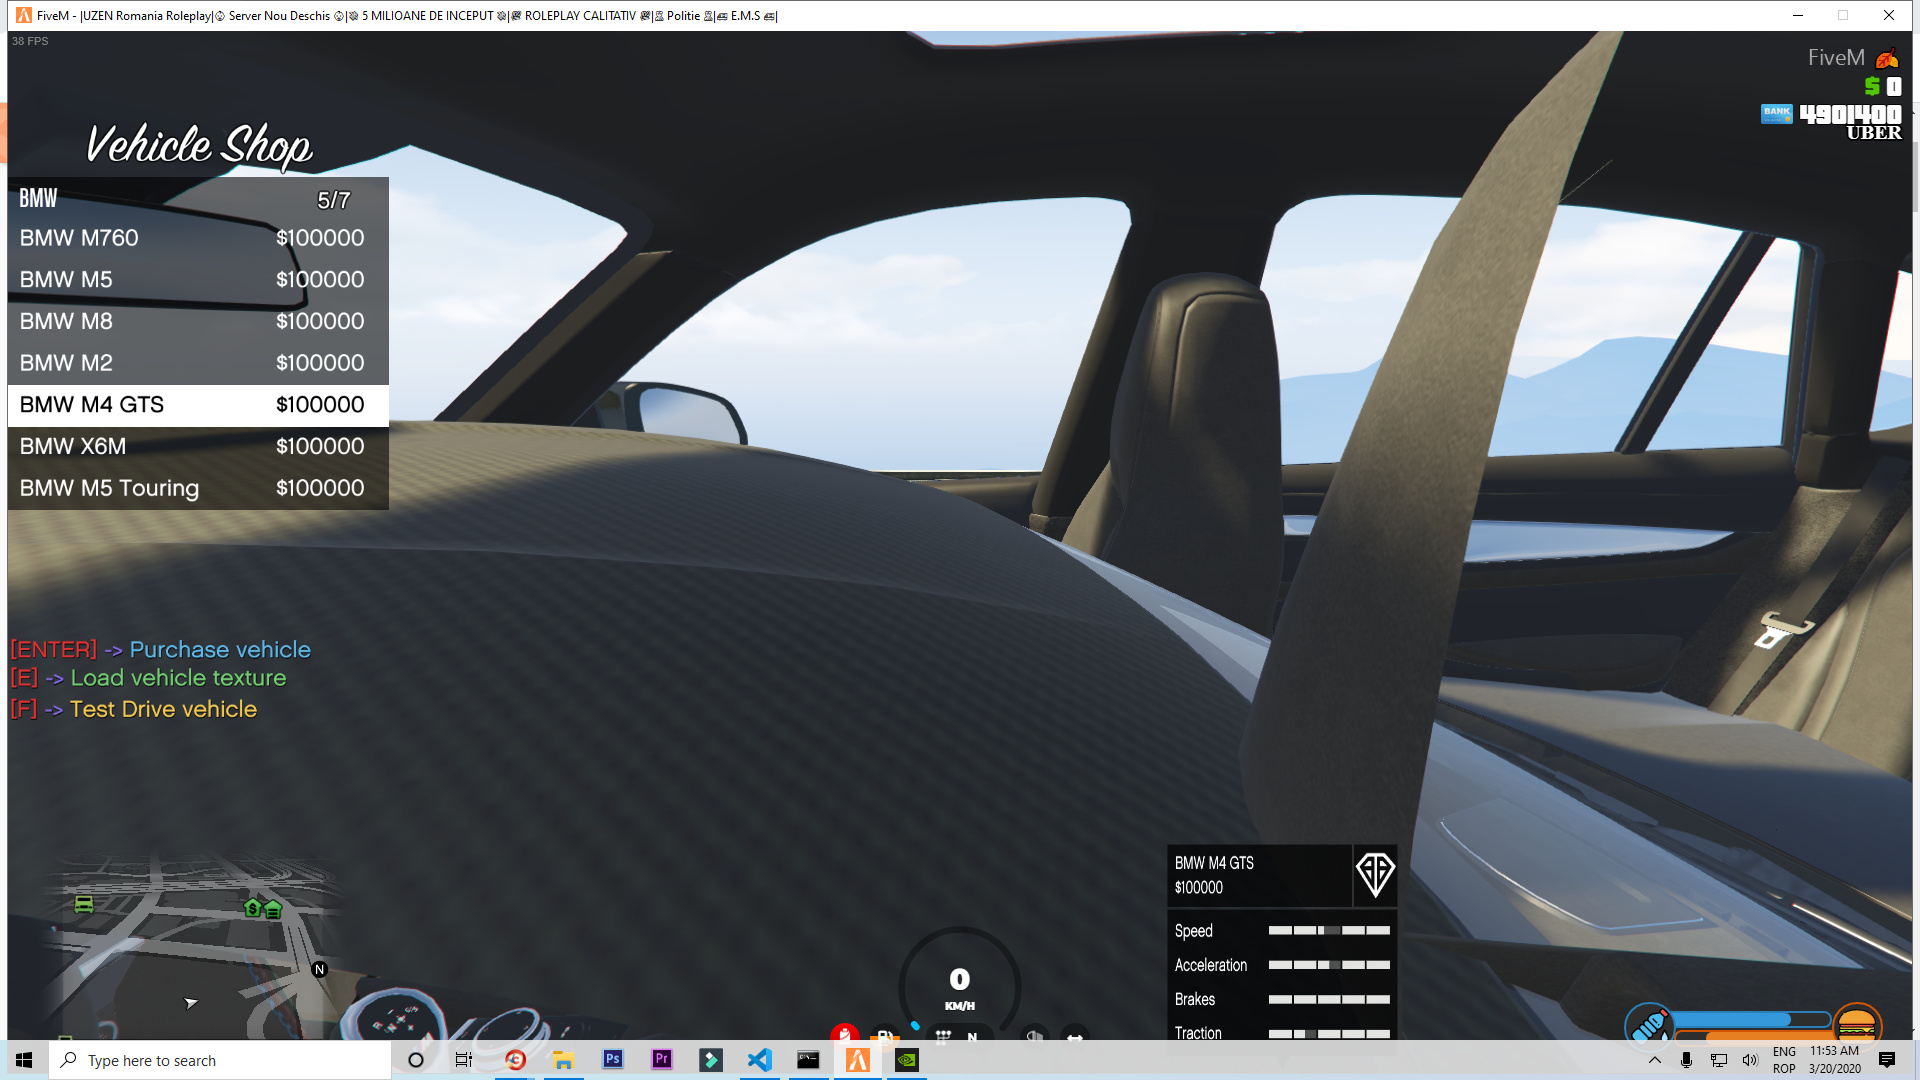1920x1080 pixels.
Task: Click the 5/7 item counter
Action: click(x=334, y=200)
